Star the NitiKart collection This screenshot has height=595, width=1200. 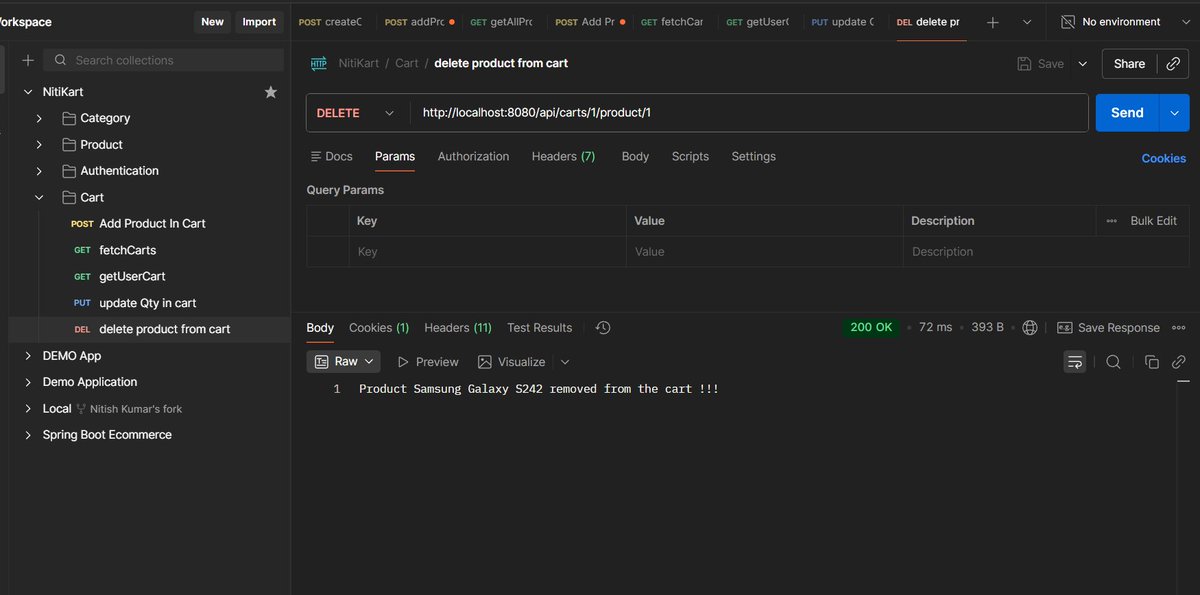pos(270,92)
